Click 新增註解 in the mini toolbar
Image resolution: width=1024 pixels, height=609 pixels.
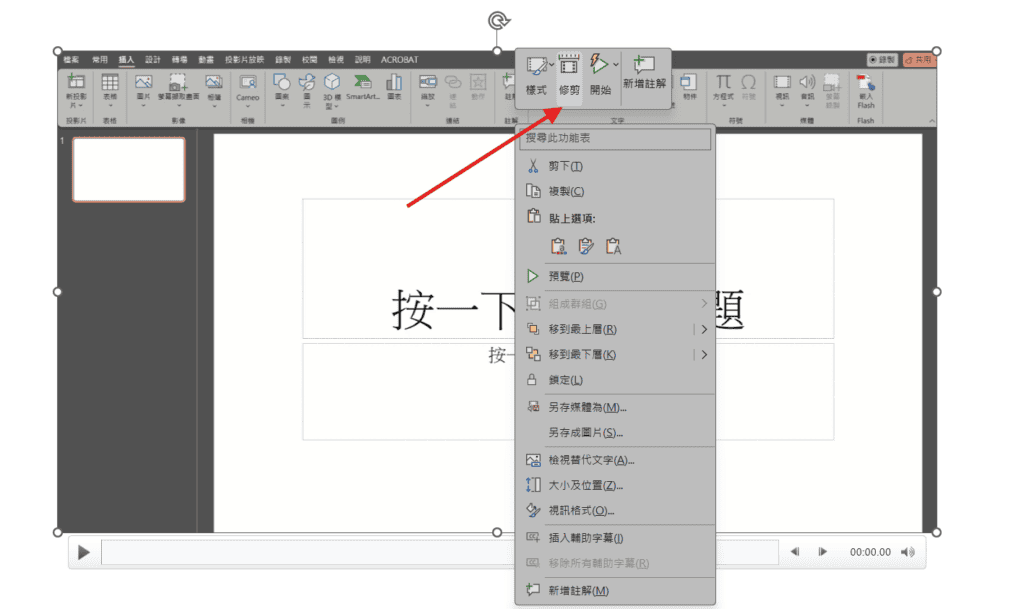click(644, 73)
